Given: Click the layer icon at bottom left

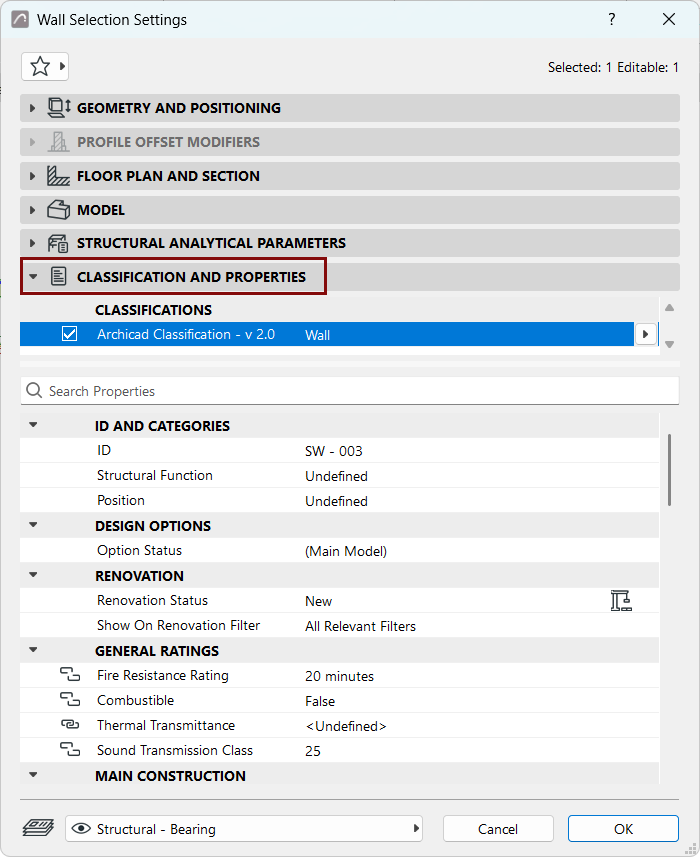Looking at the screenshot, I should (38, 828).
